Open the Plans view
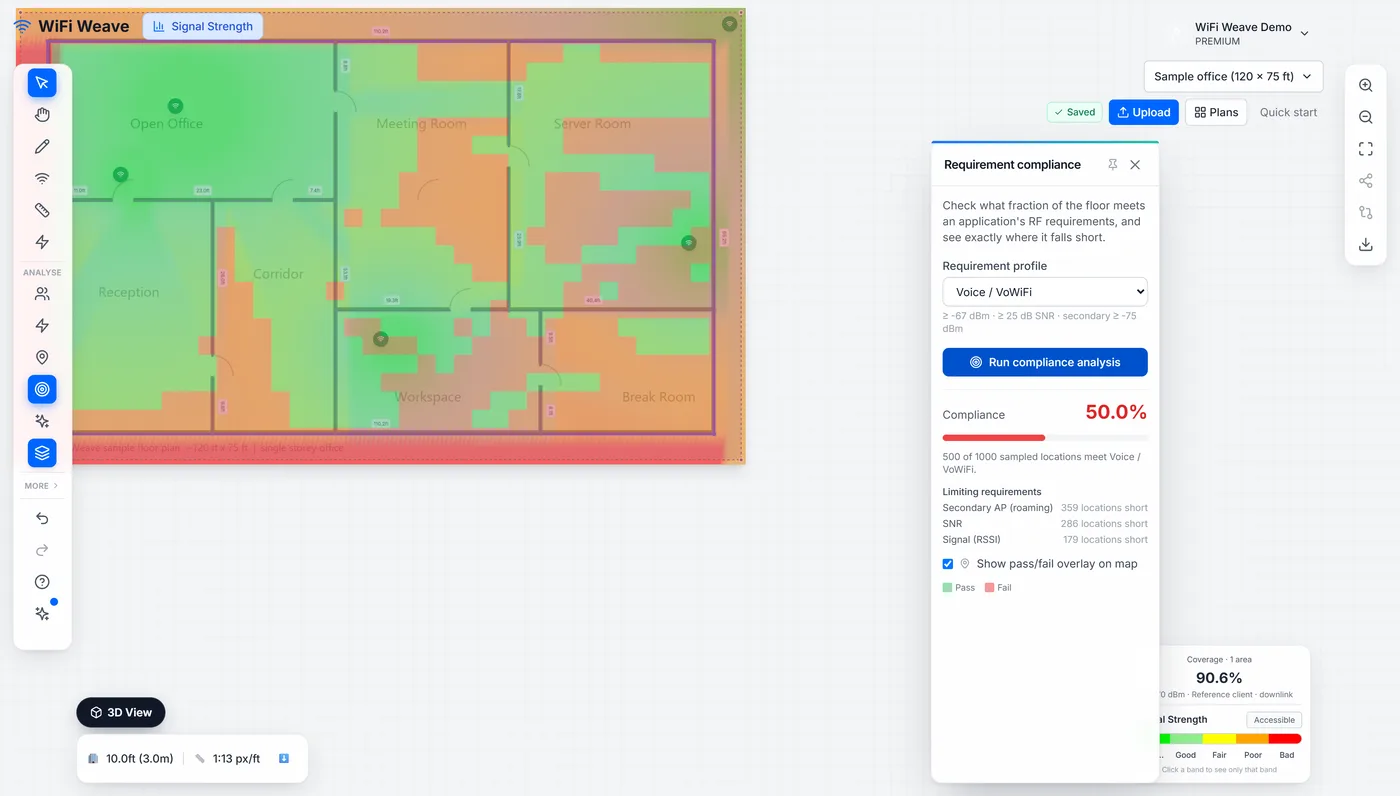This screenshot has height=796, width=1400. coord(1216,112)
